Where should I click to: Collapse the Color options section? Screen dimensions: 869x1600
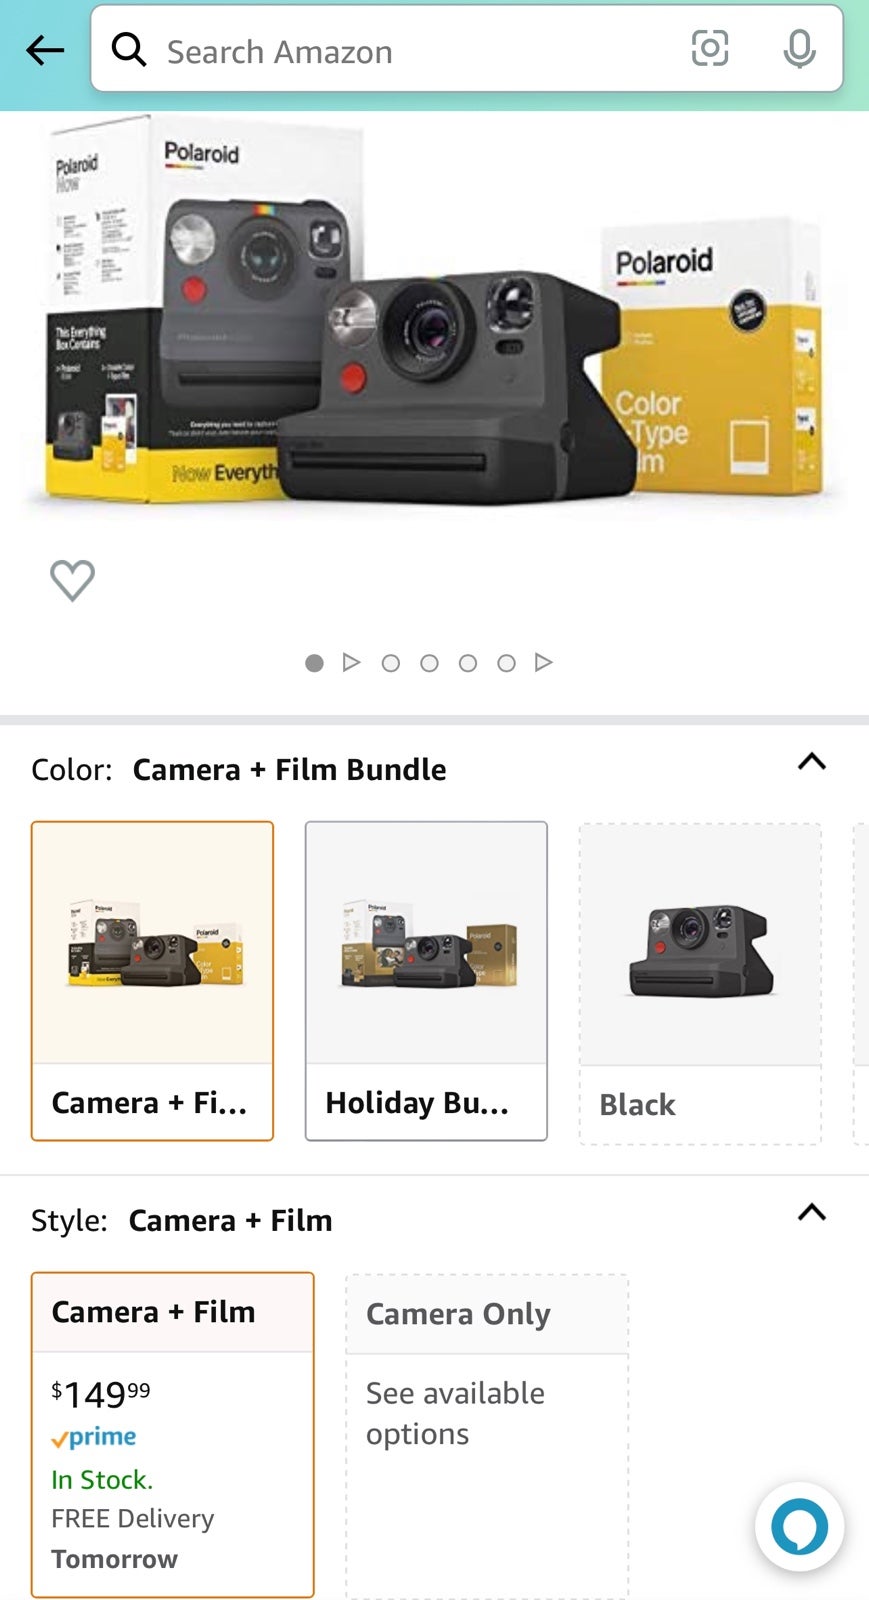click(x=812, y=762)
